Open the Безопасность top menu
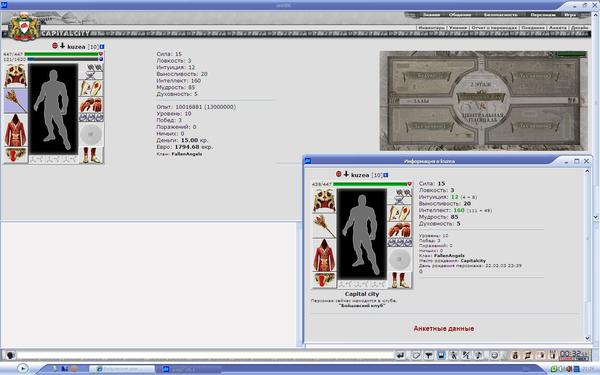600x375 pixels. click(x=501, y=15)
